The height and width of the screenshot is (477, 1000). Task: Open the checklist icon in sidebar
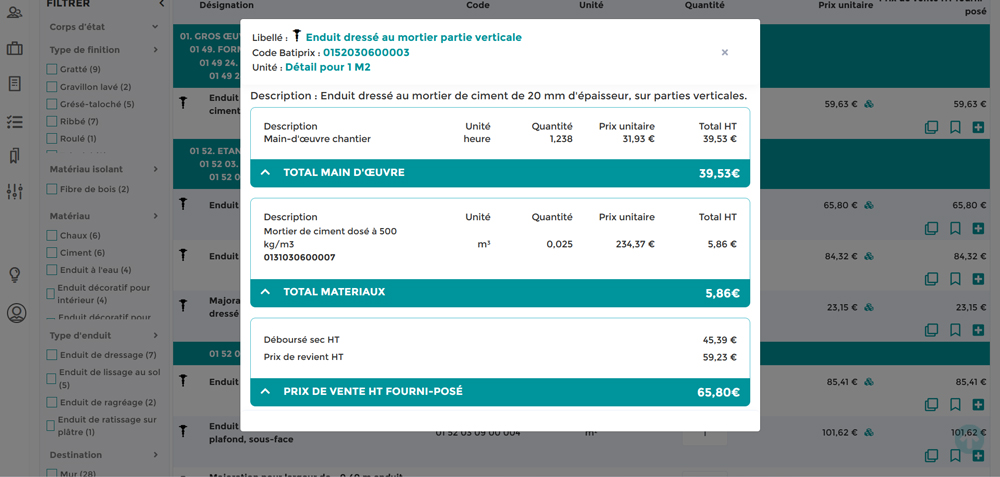(15, 121)
